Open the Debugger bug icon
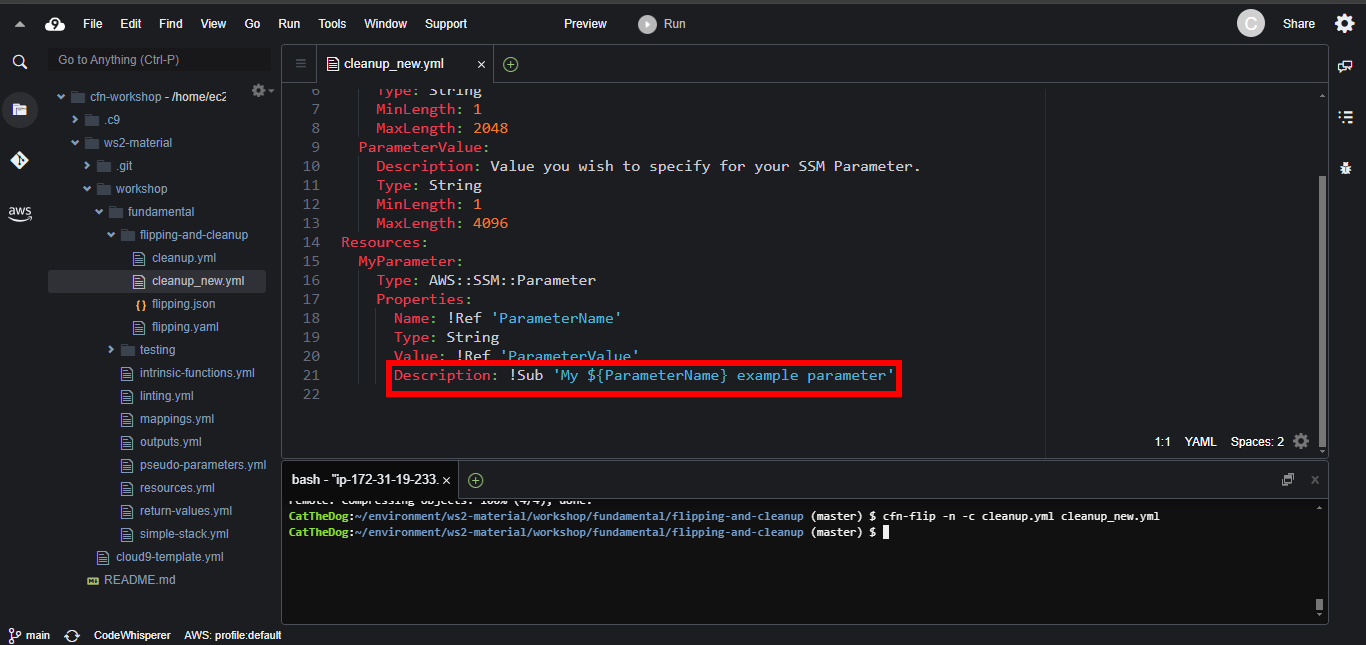The height and width of the screenshot is (645, 1366). [1345, 167]
